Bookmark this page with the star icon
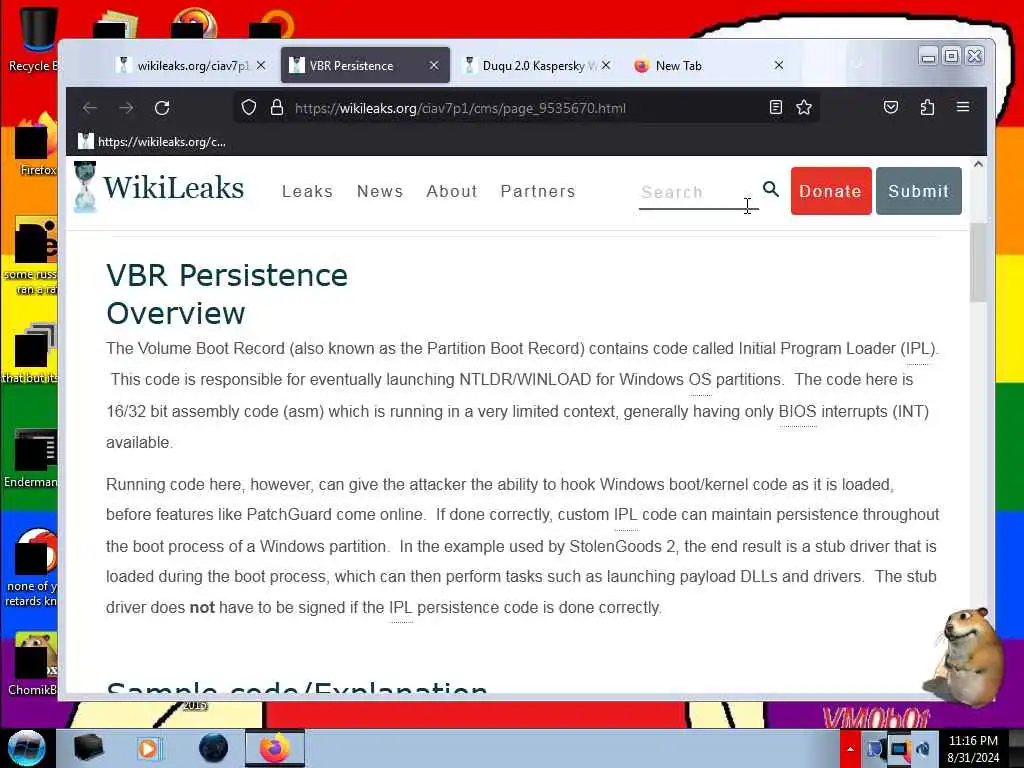 pos(804,107)
